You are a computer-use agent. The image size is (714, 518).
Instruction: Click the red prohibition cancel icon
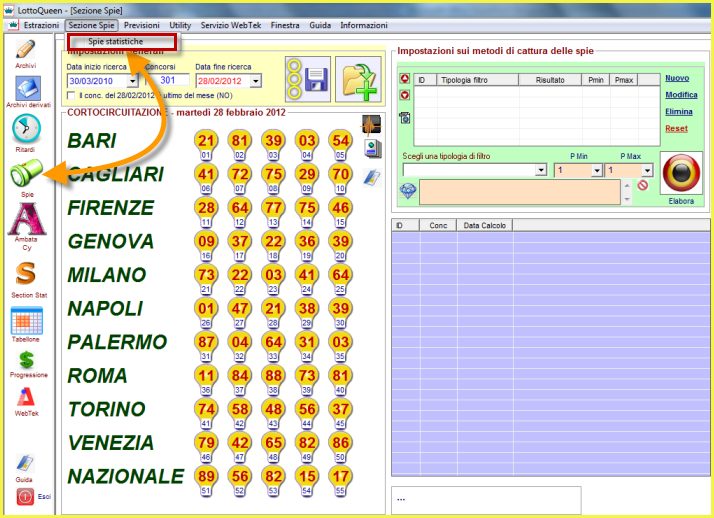(x=643, y=185)
